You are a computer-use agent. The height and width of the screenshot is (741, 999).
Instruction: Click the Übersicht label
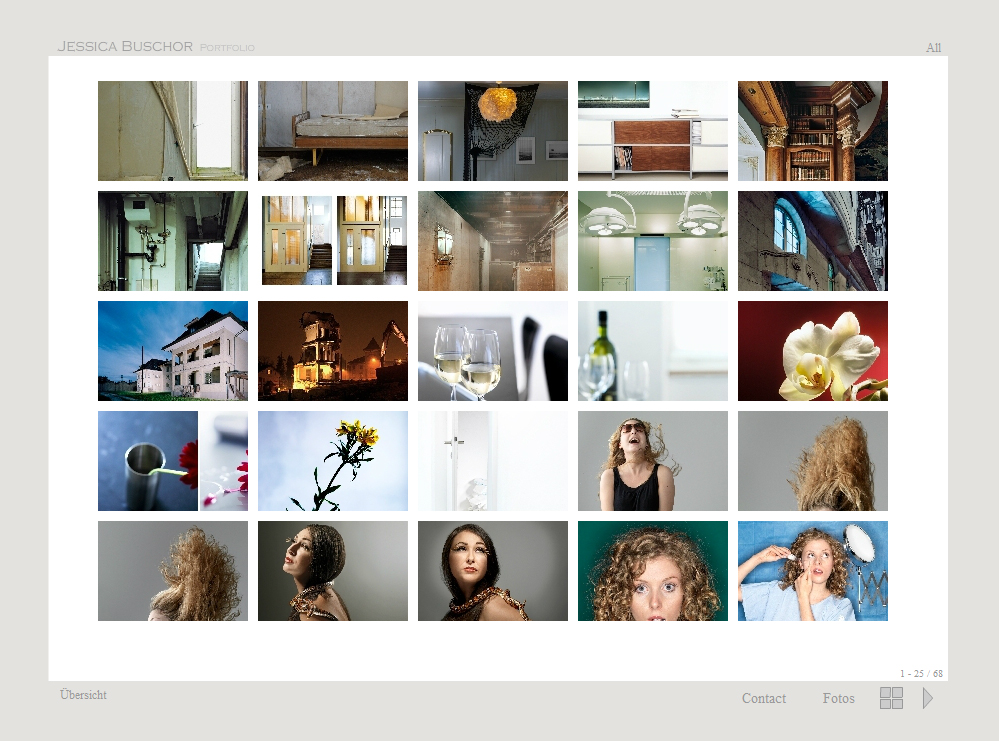[83, 694]
